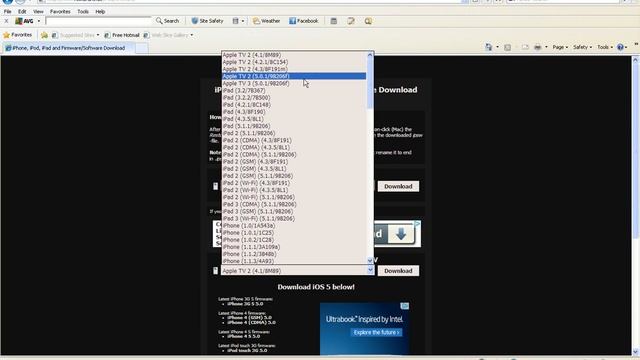Click the calendar-style icon after Facebook

coord(333,21)
